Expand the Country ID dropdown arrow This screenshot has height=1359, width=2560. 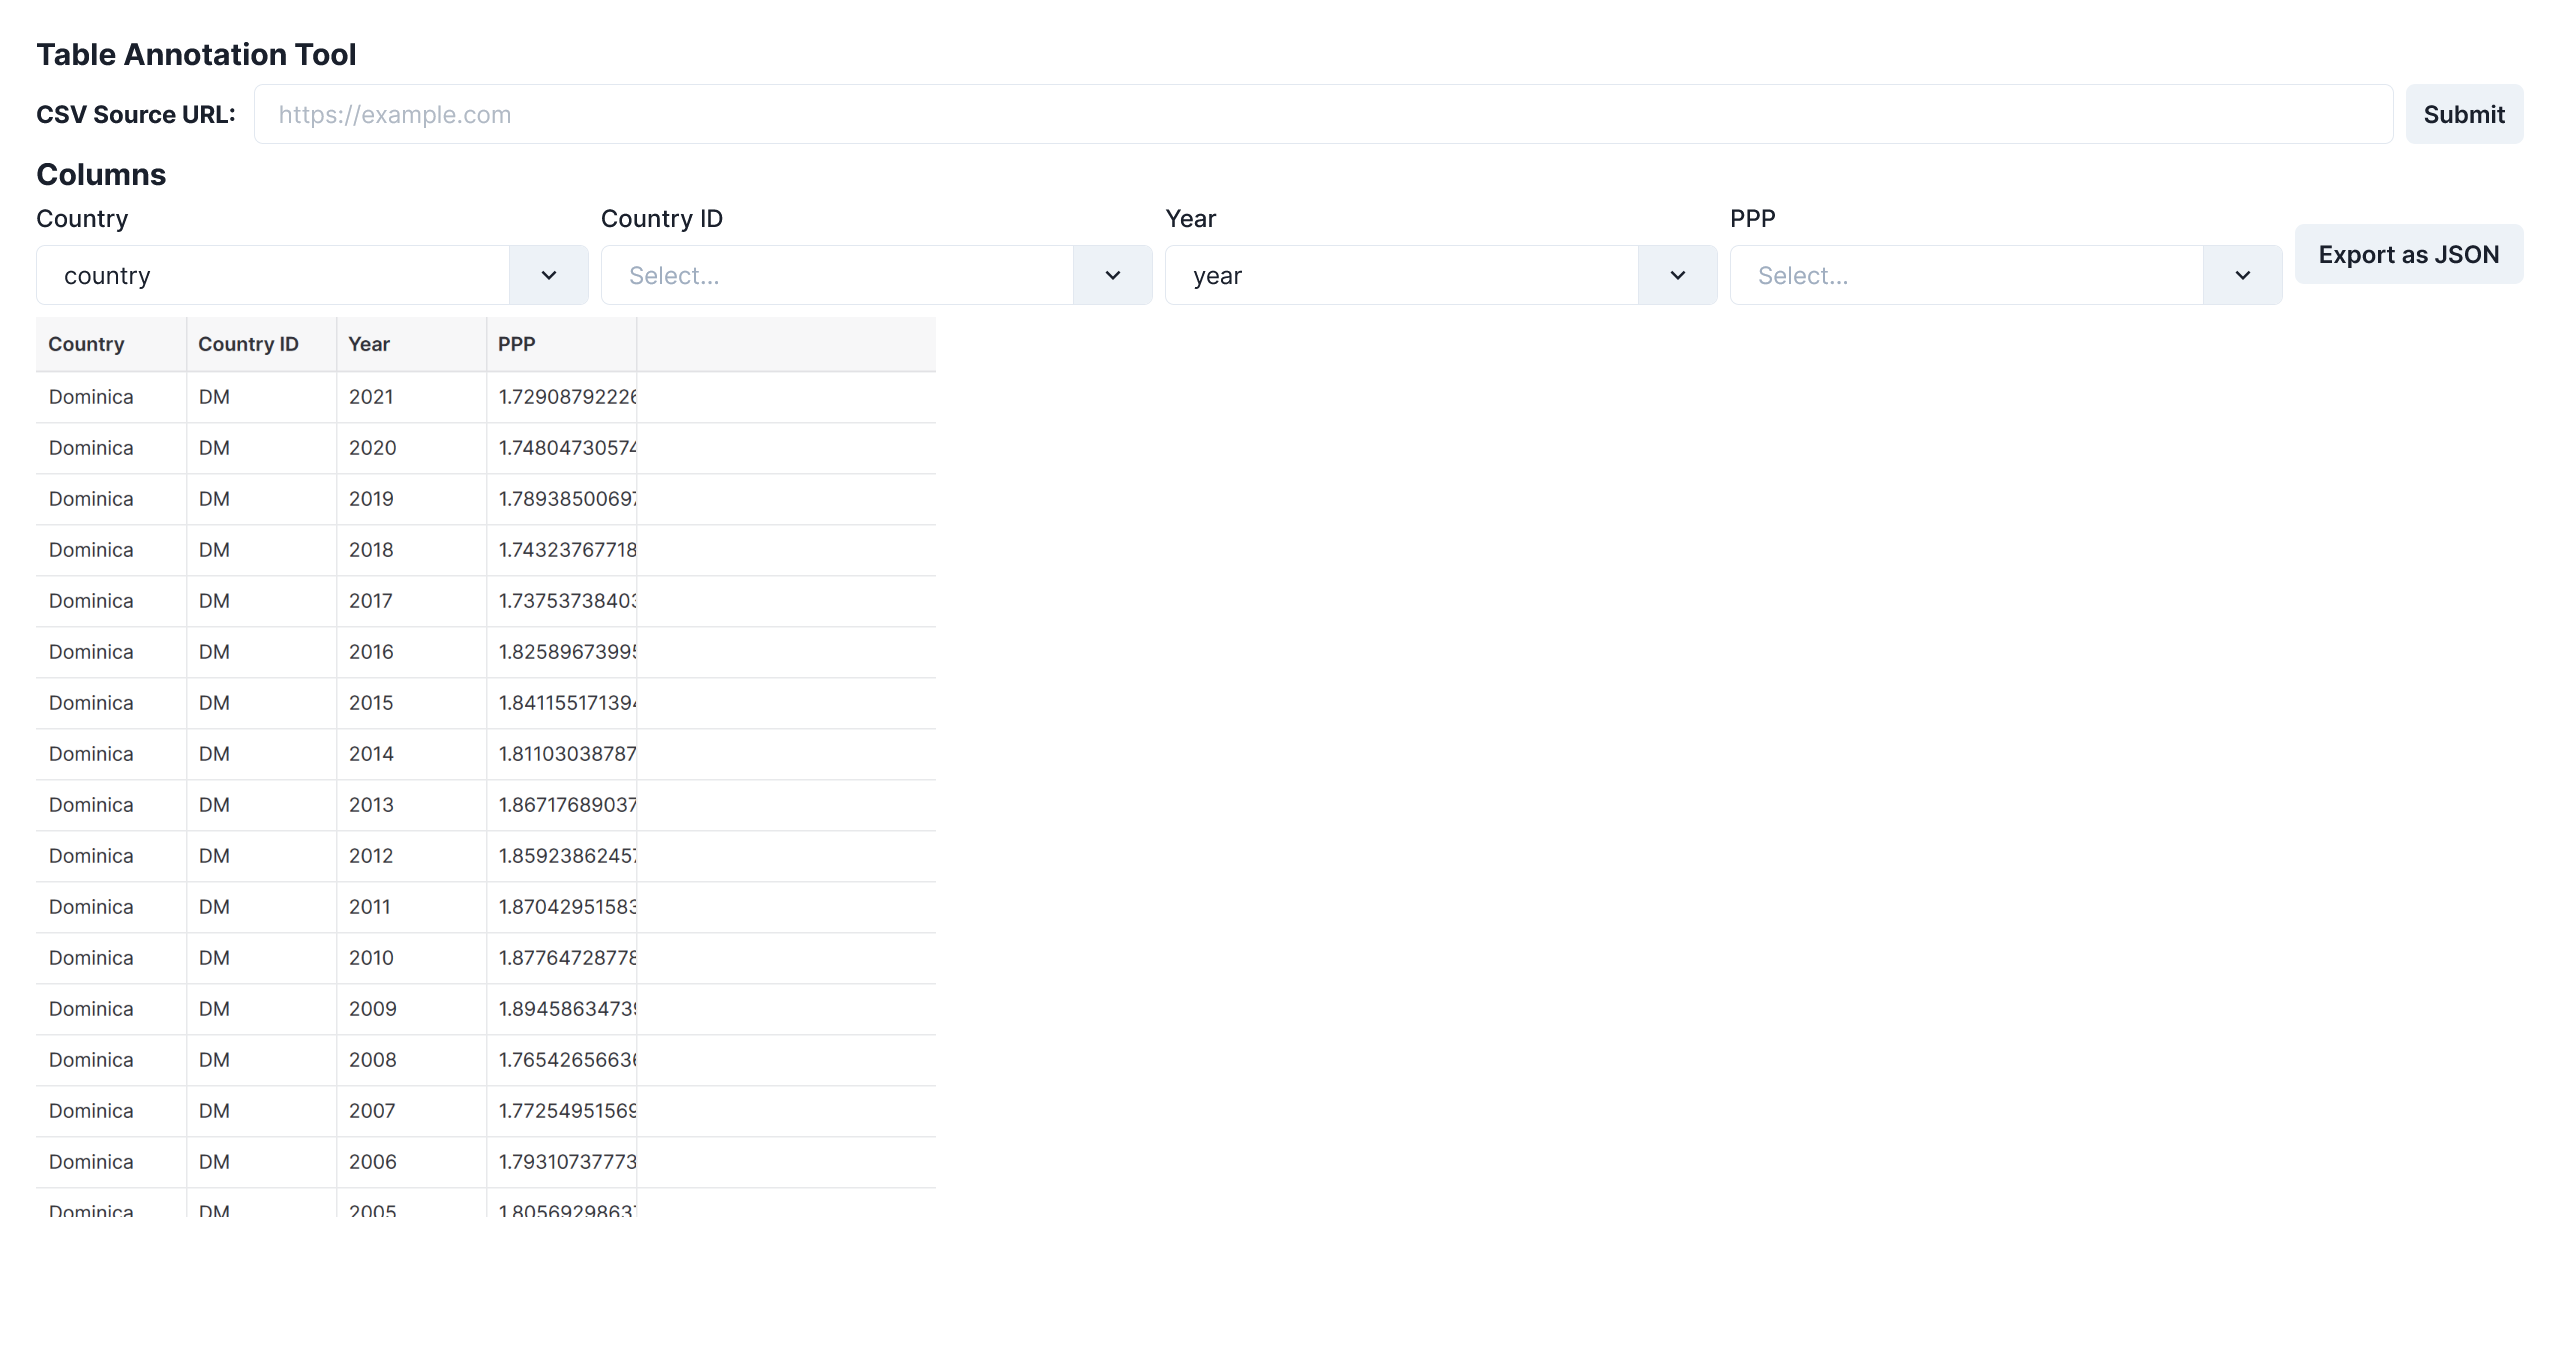coord(1112,275)
